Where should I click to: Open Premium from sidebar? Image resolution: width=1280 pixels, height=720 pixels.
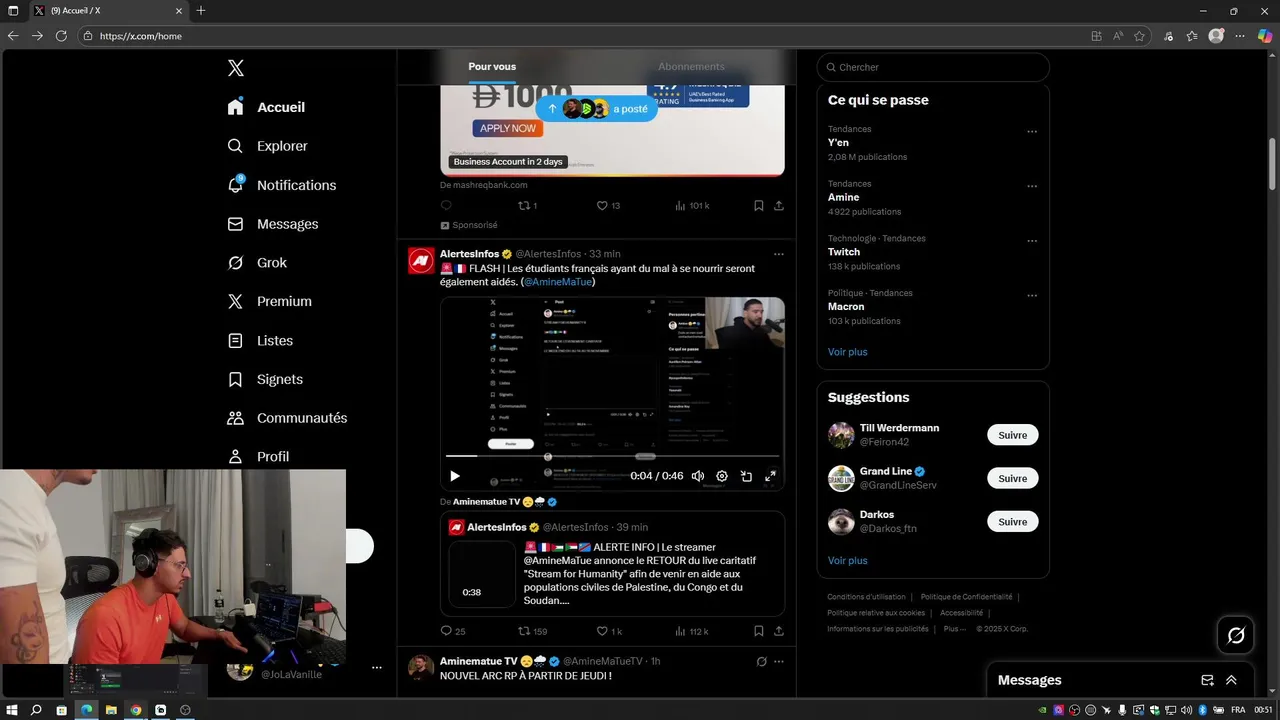point(269,301)
